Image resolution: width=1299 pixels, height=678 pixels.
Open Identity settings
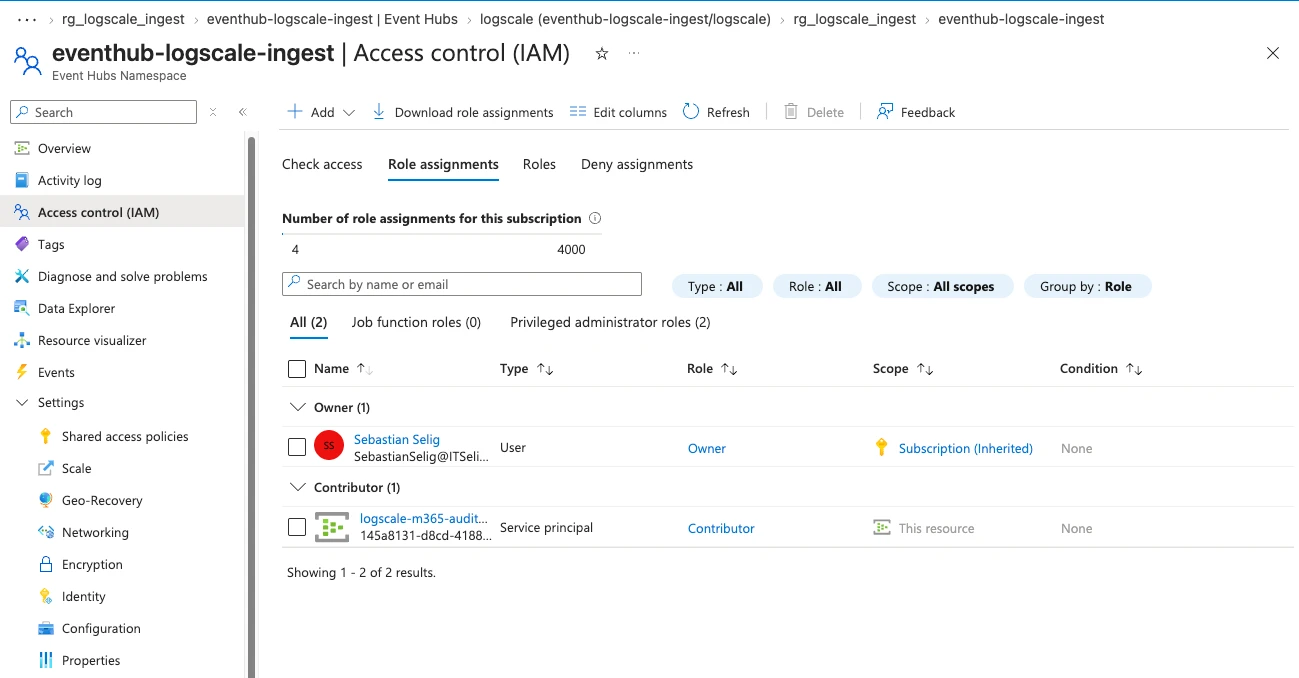pos(83,596)
